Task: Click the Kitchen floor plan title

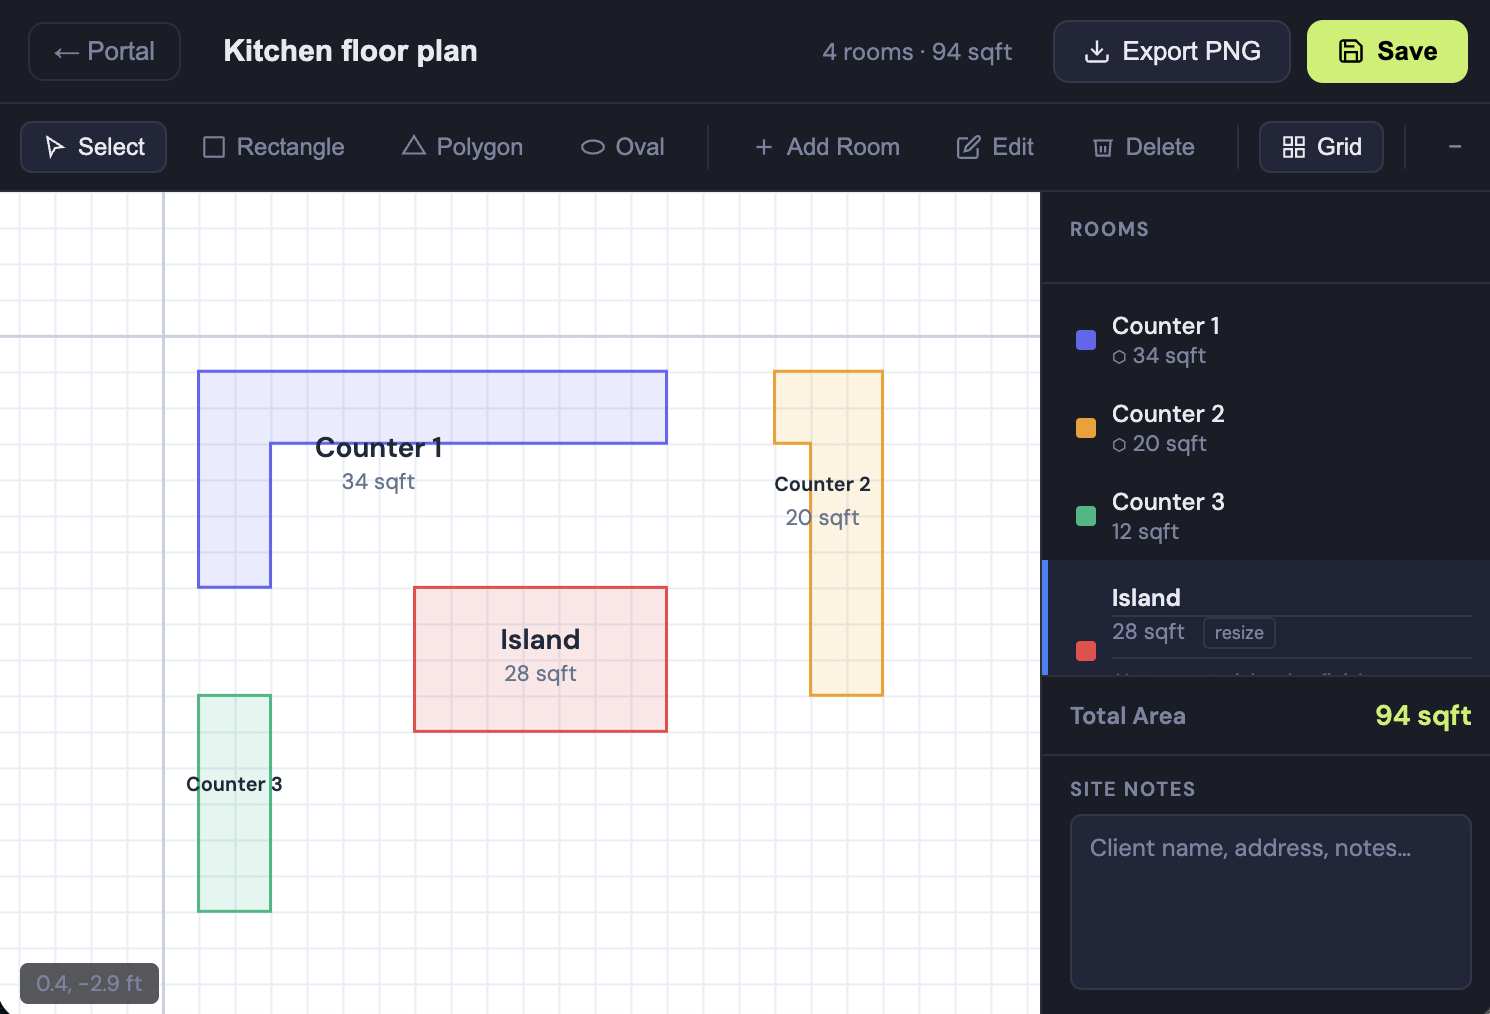Action: click(350, 51)
